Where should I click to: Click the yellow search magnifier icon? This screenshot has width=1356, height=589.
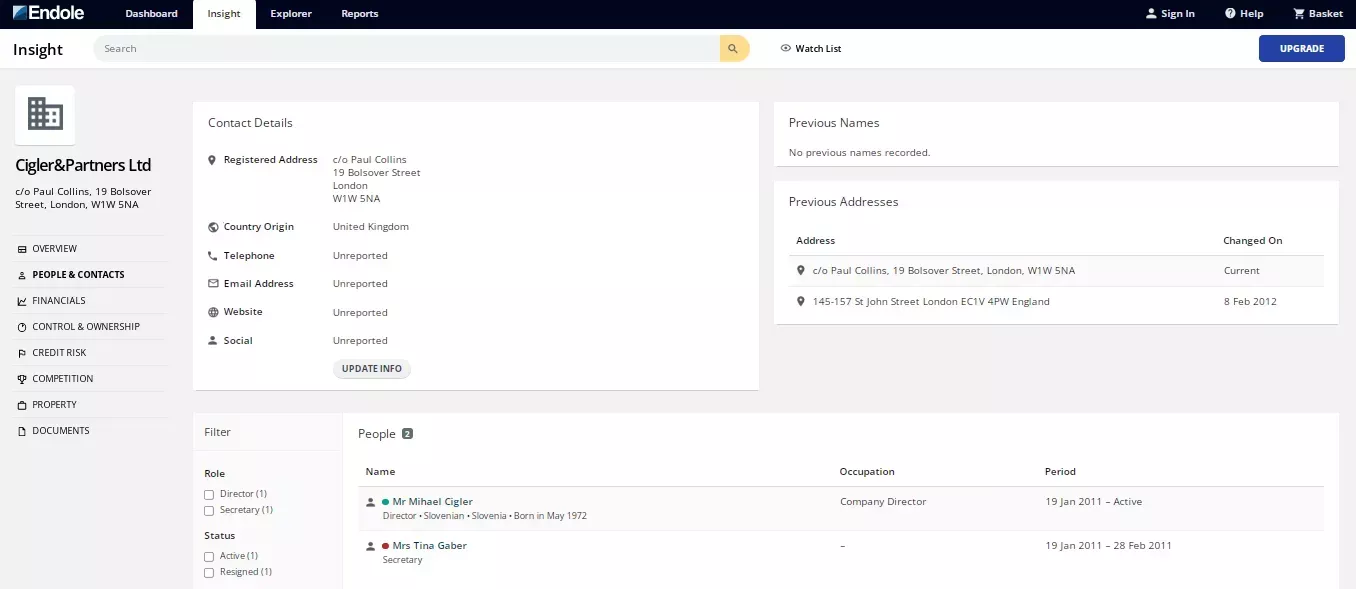point(733,48)
